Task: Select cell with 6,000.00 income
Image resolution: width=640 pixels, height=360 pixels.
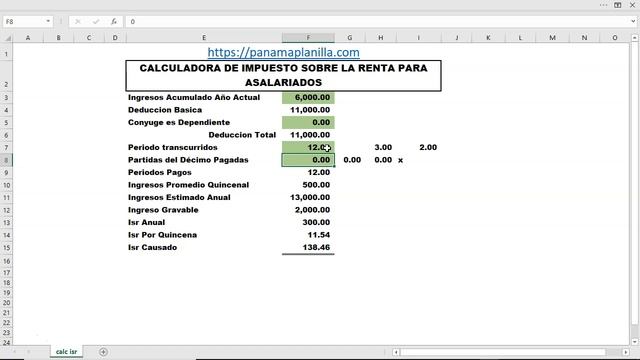Action: point(308,98)
